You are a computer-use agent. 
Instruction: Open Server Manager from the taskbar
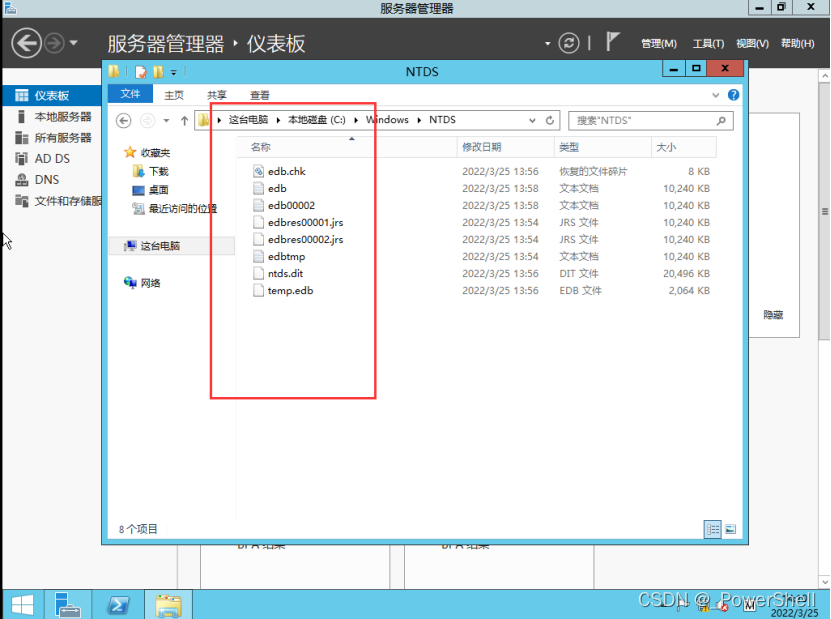click(67, 605)
